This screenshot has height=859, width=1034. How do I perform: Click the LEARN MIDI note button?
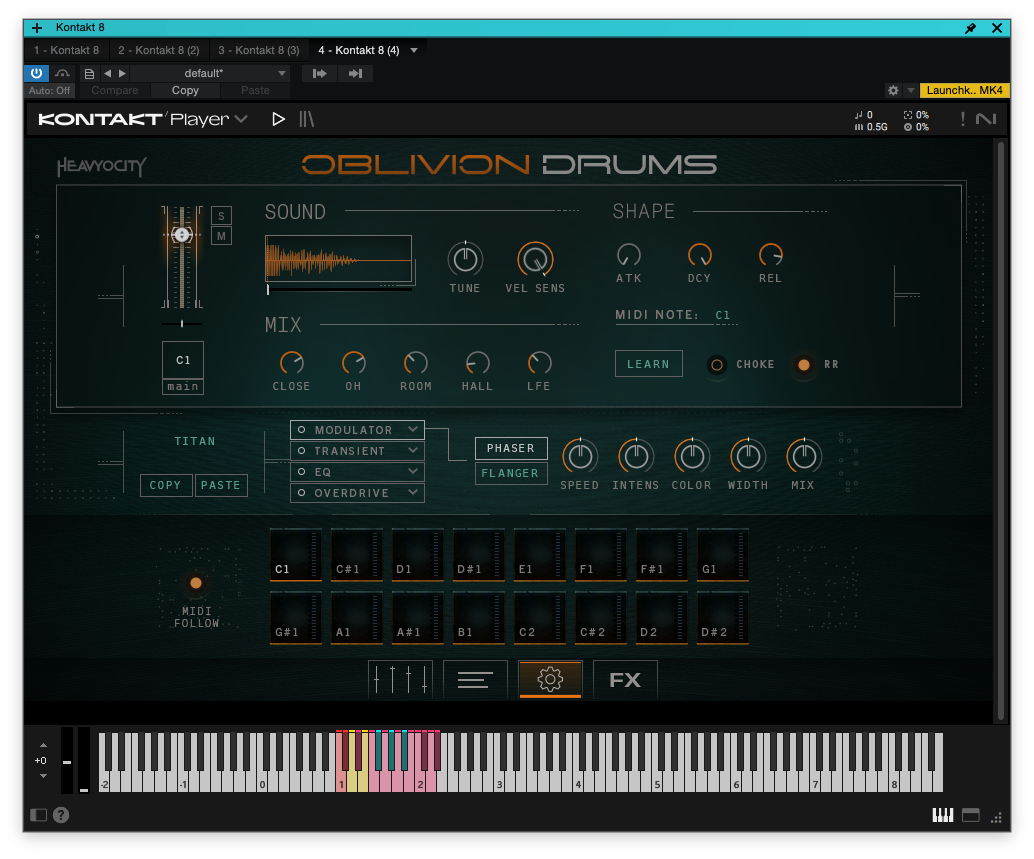click(648, 364)
